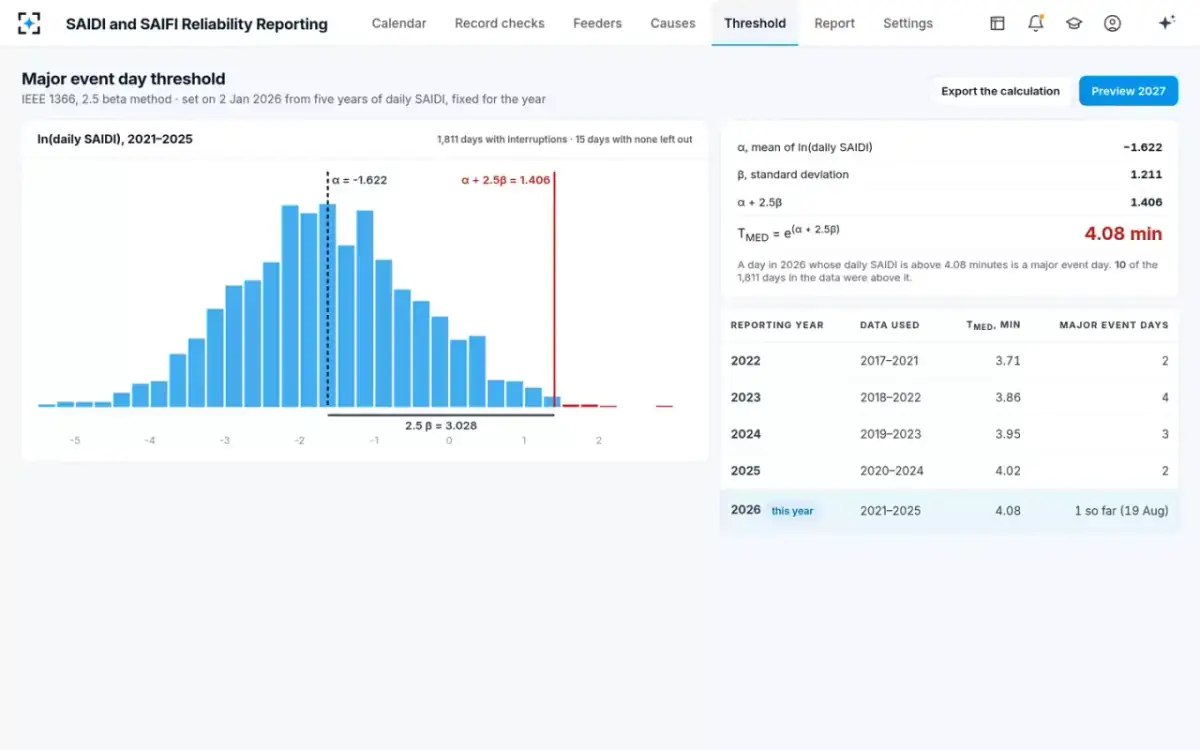The image size is (1200, 750).
Task: Switch to the Calendar tab
Action: point(399,23)
